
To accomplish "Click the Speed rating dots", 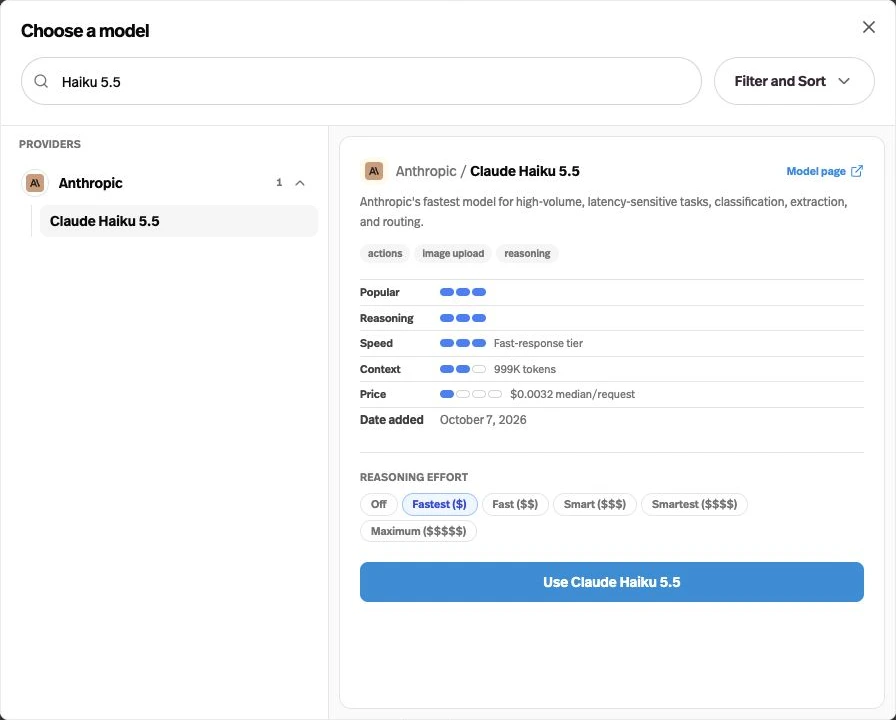I will [463, 343].
